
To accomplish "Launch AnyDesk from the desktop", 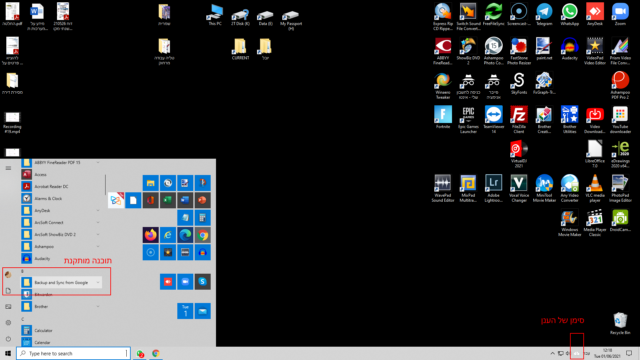I will click(595, 14).
